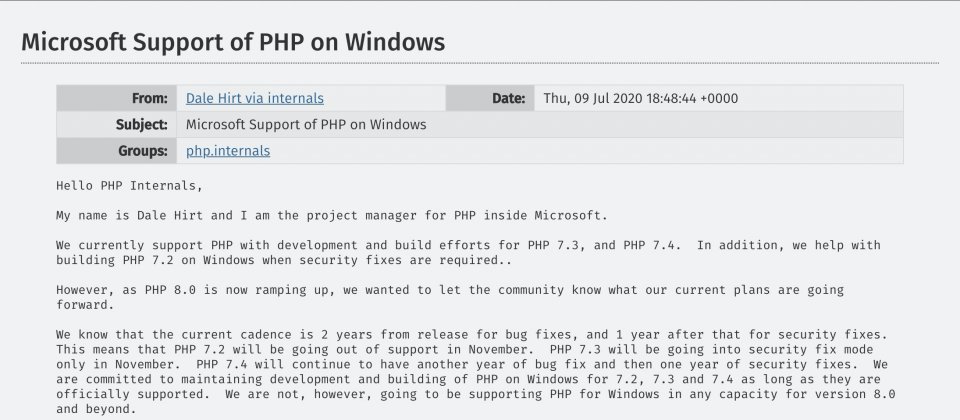Click the Hello PHP Internals greeting line

(129, 186)
